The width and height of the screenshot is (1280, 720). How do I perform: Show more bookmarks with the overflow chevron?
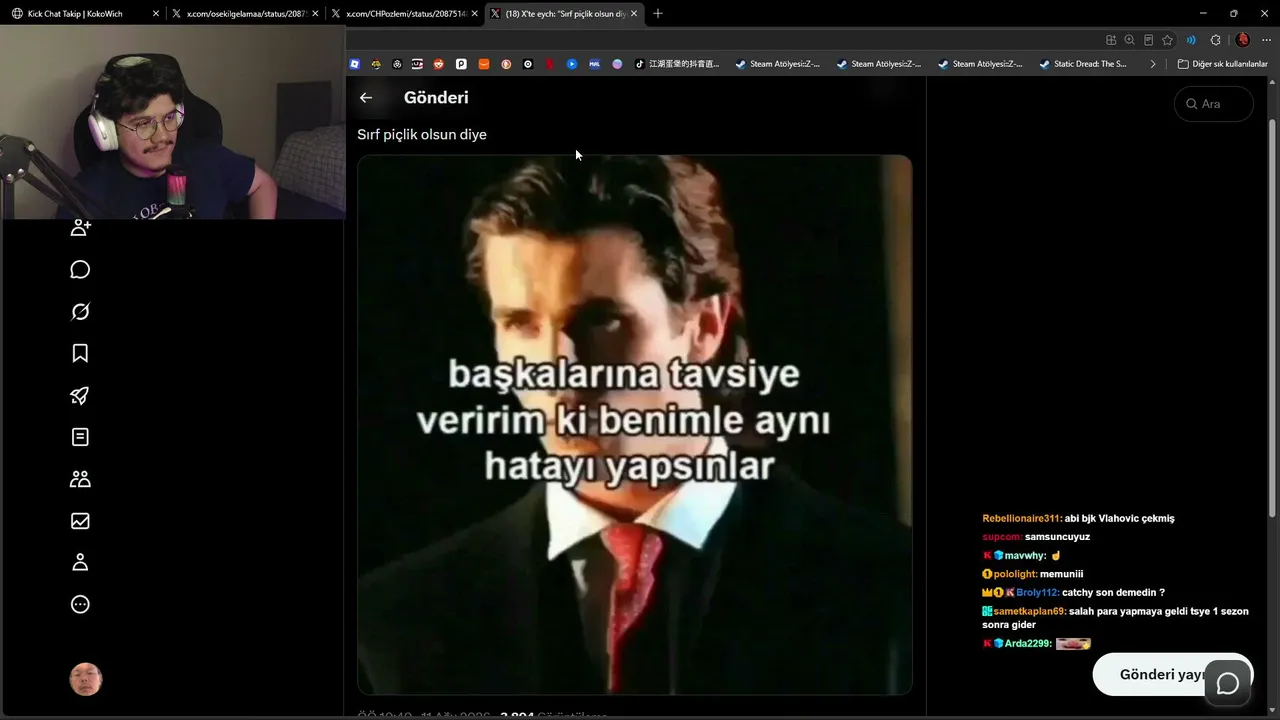pyautogui.click(x=1153, y=64)
